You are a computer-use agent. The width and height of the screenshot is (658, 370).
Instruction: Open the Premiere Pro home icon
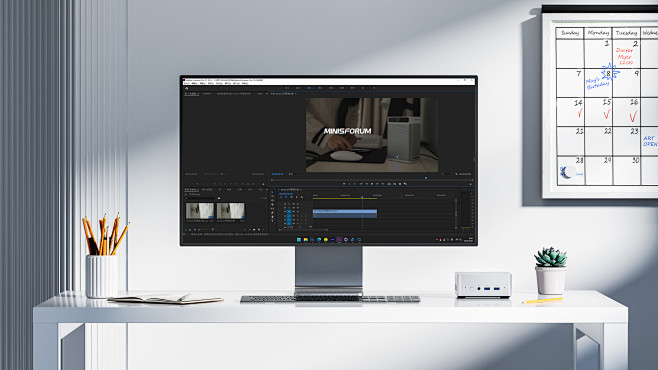click(x=186, y=88)
